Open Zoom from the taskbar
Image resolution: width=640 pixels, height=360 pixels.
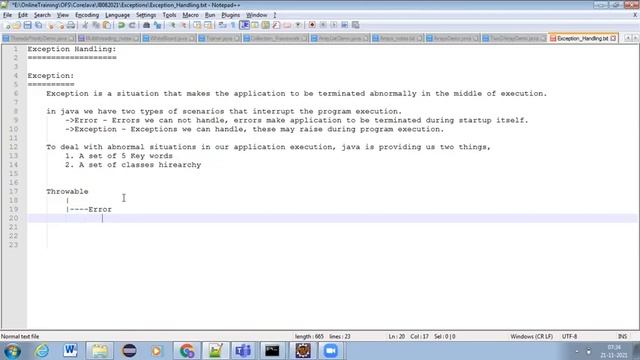331,351
